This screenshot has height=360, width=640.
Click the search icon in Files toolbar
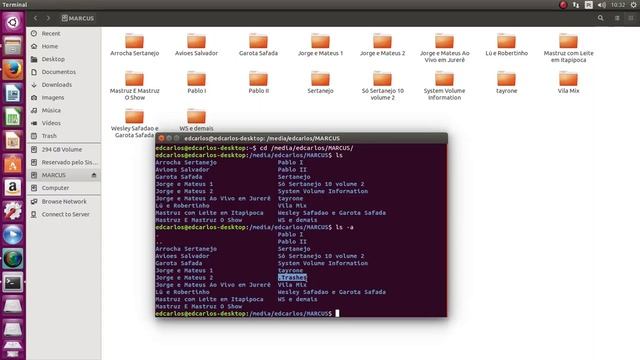[600, 18]
